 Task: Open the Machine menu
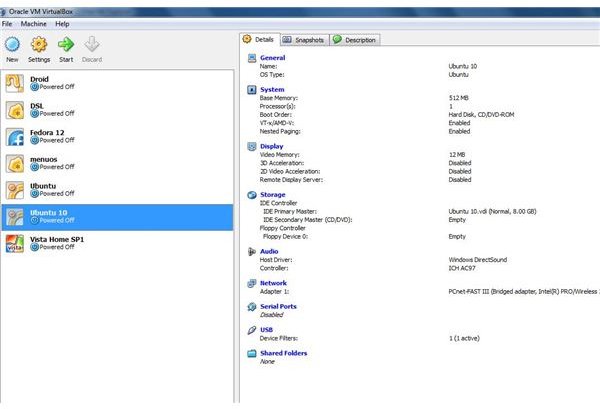click(34, 24)
